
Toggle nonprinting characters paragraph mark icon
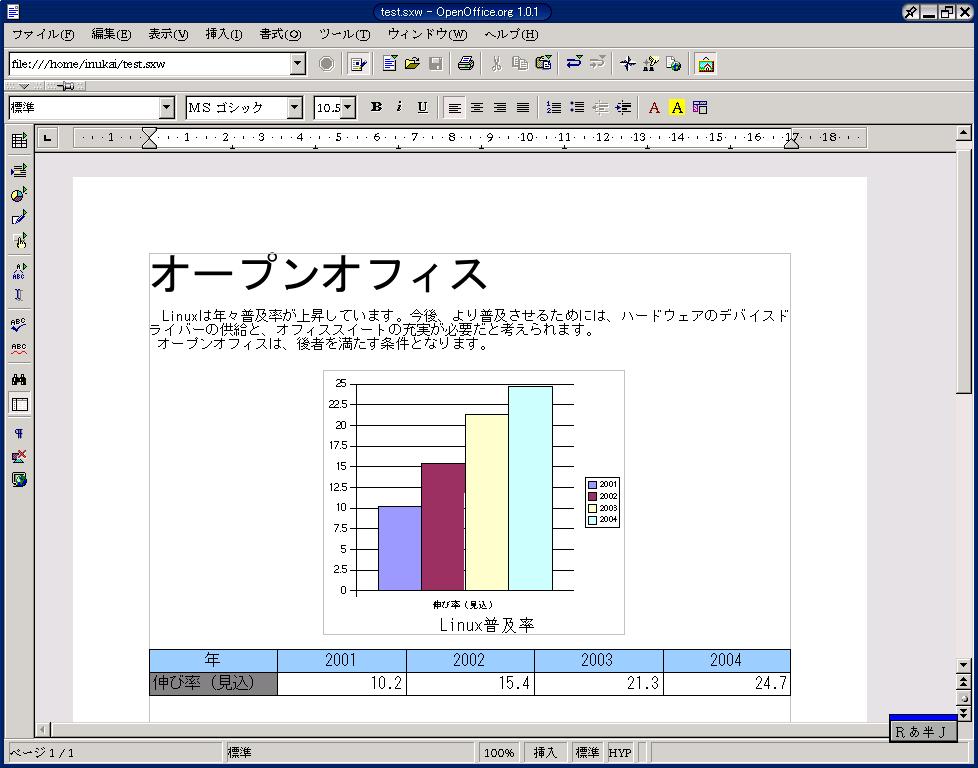(x=19, y=434)
